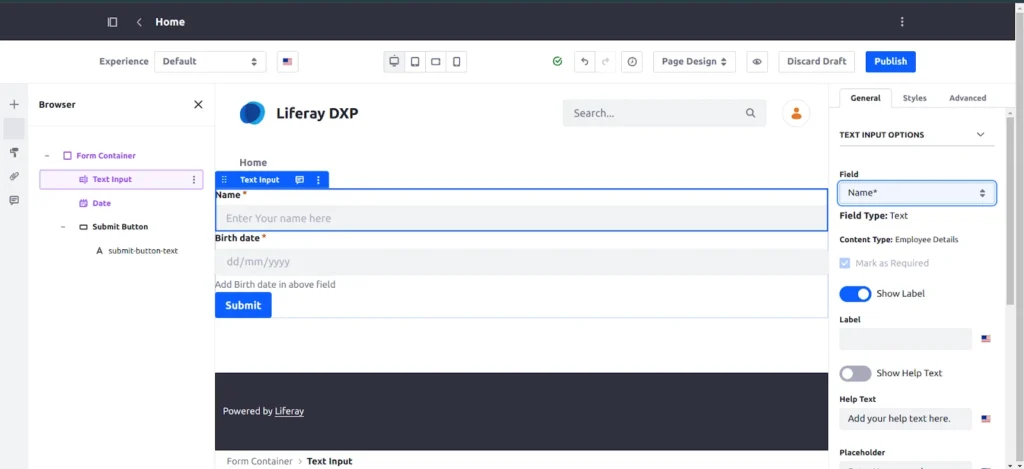Screen dimensions: 1024x469
Task: Open the history clock icon
Action: (x=632, y=61)
